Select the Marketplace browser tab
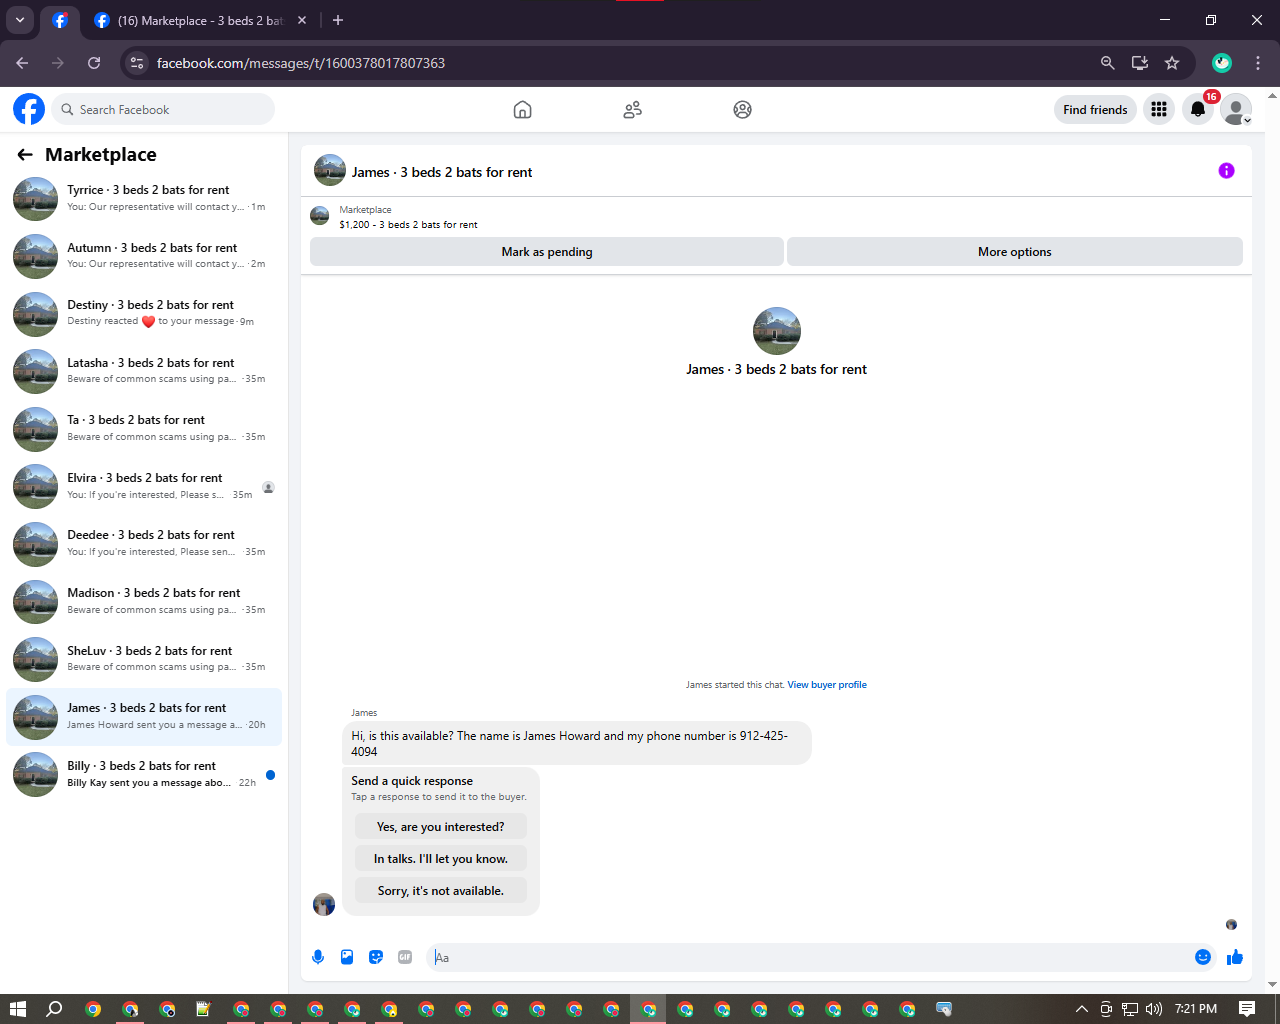Image resolution: width=1280 pixels, height=1024 pixels. pyautogui.click(x=200, y=20)
